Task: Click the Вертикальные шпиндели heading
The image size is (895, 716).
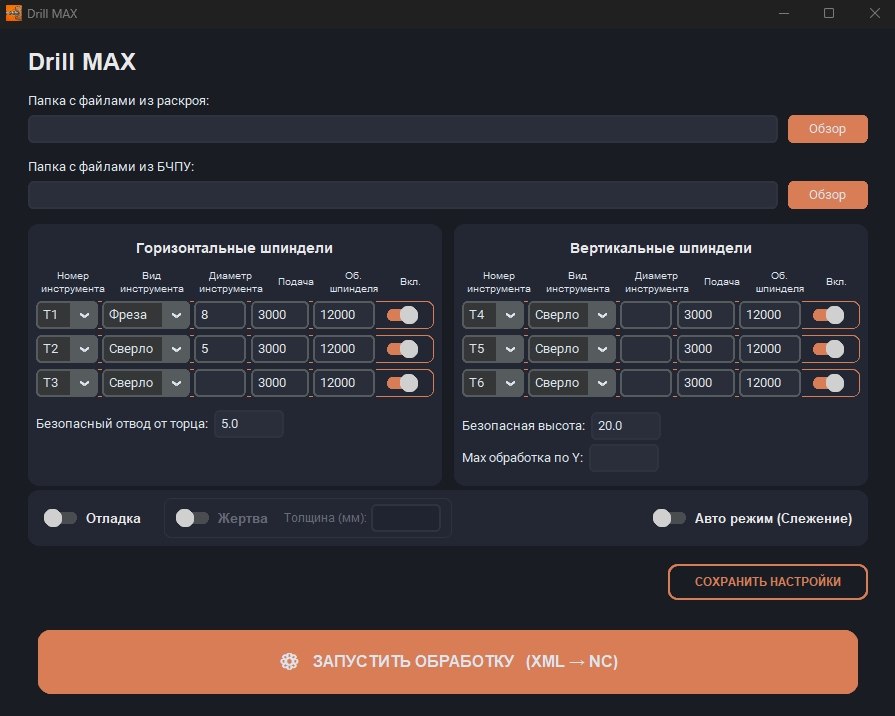Action: [x=661, y=248]
